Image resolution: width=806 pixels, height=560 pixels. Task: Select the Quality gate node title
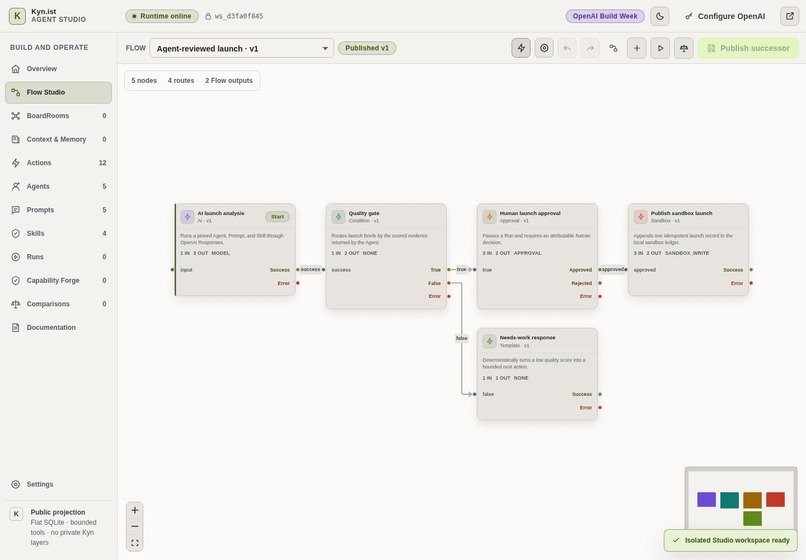364,213
